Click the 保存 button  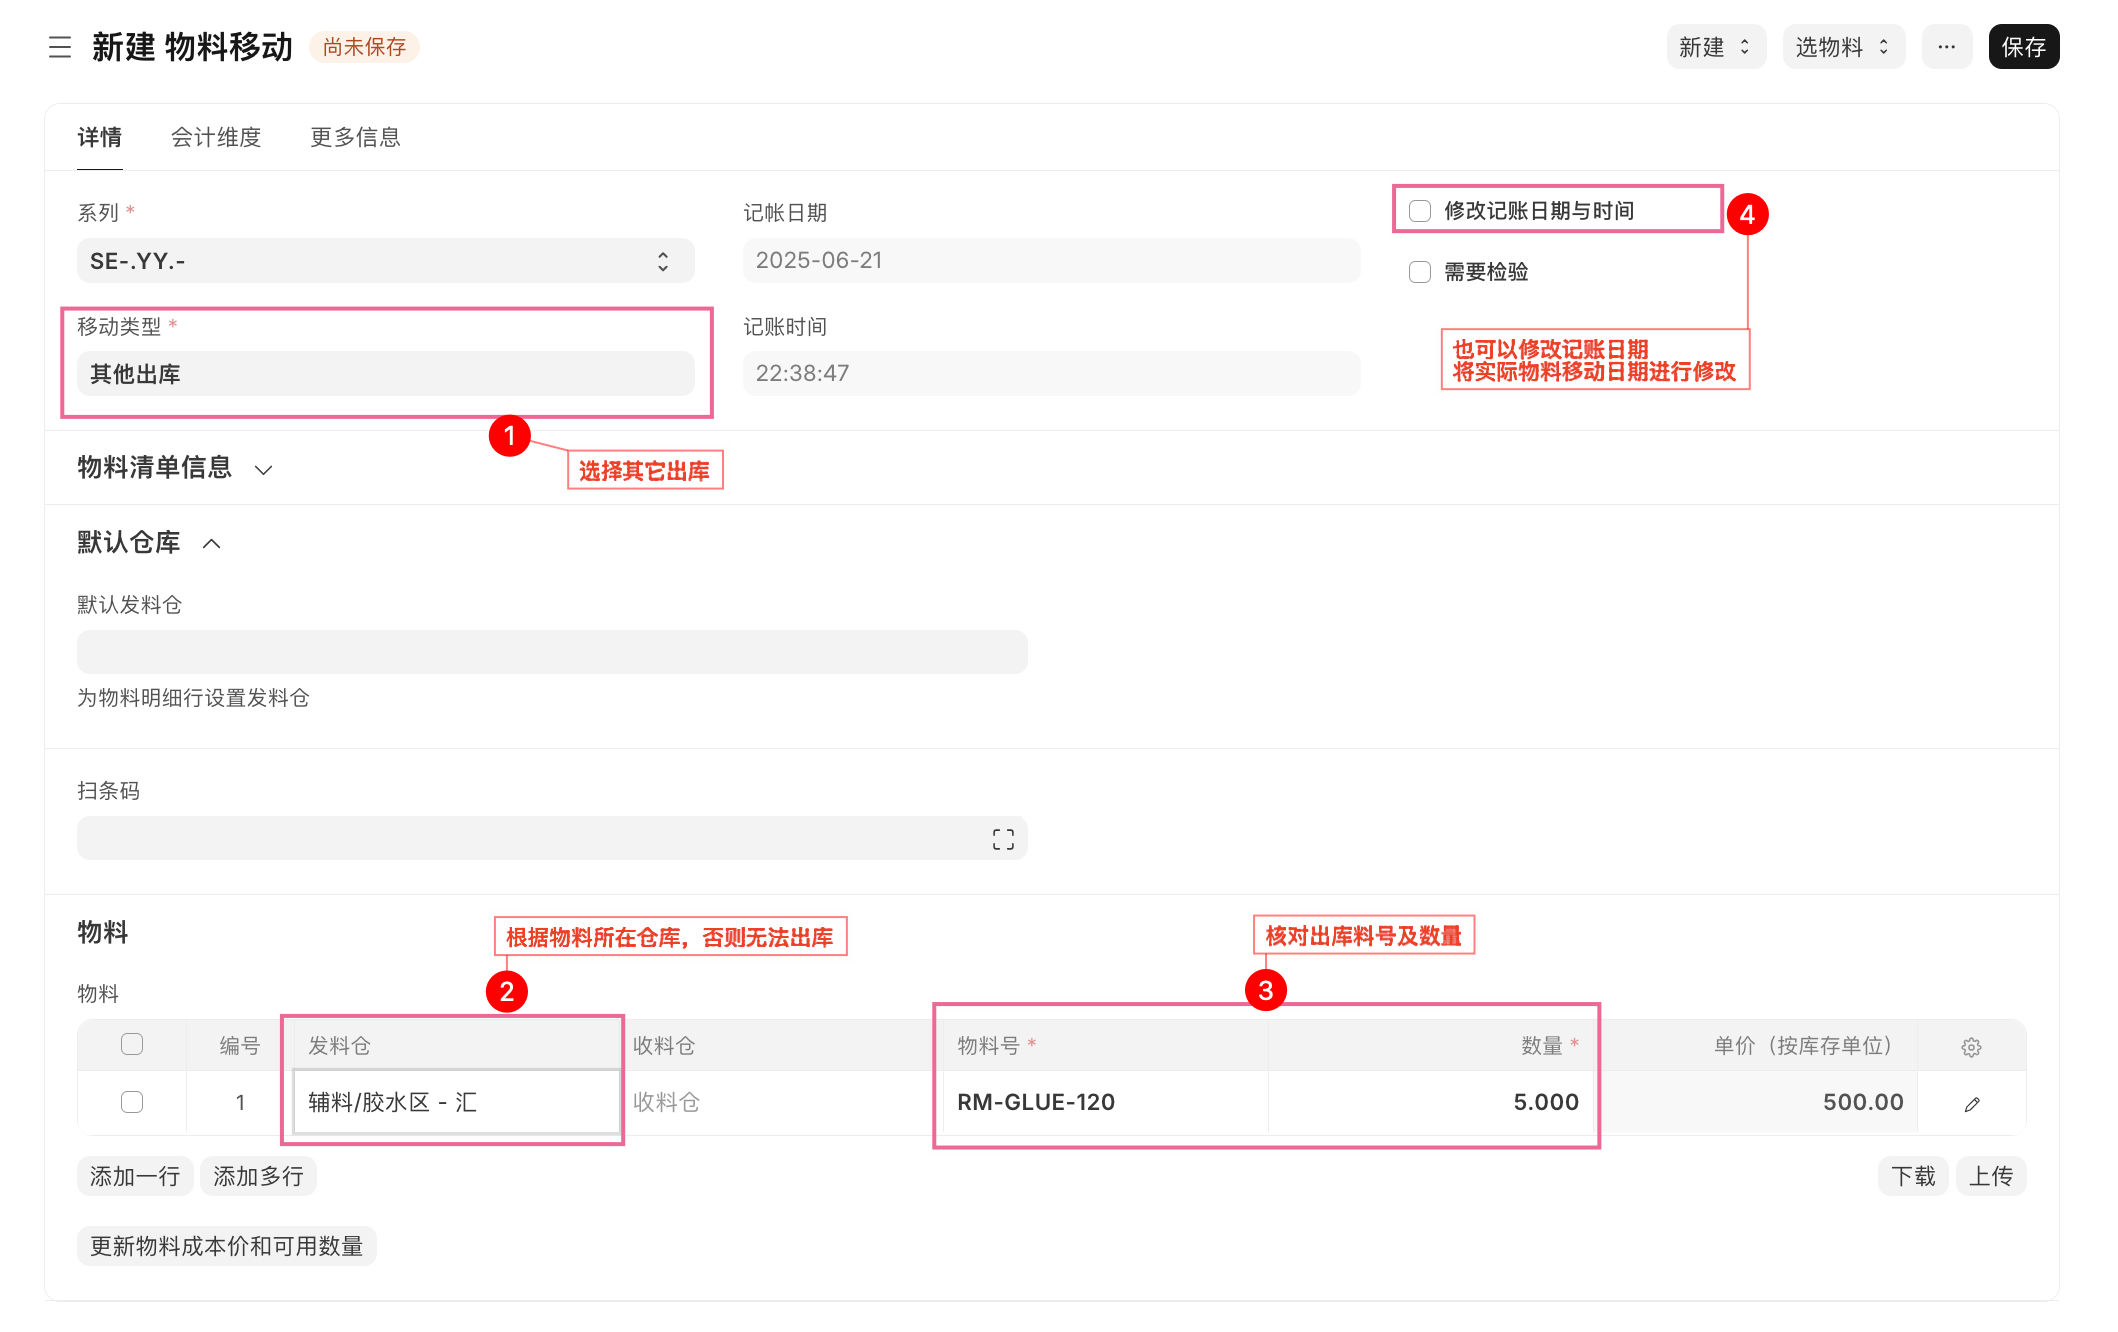[2023, 47]
